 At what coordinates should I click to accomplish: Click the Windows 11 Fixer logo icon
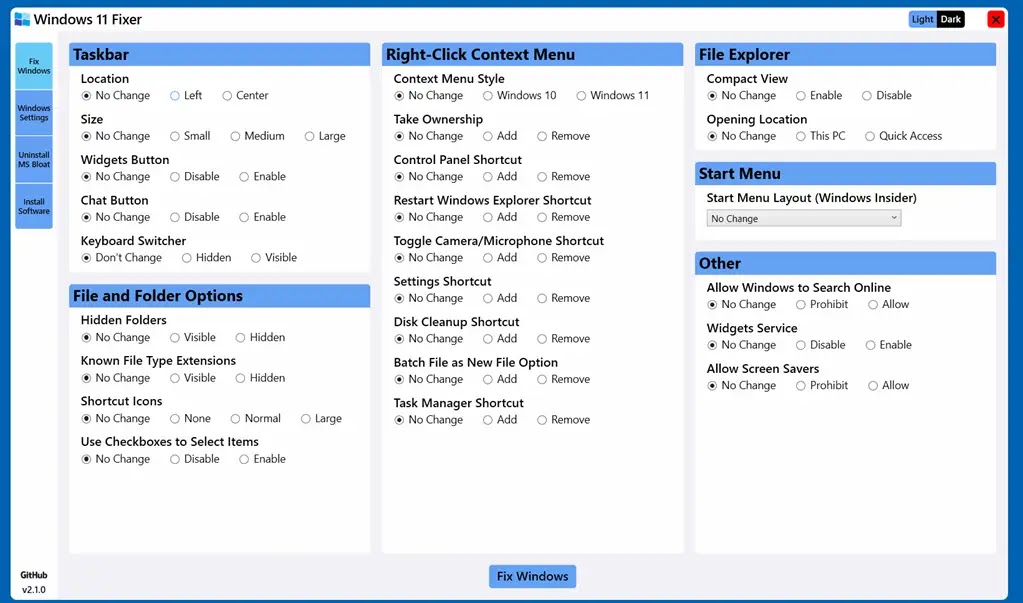[x=22, y=19]
